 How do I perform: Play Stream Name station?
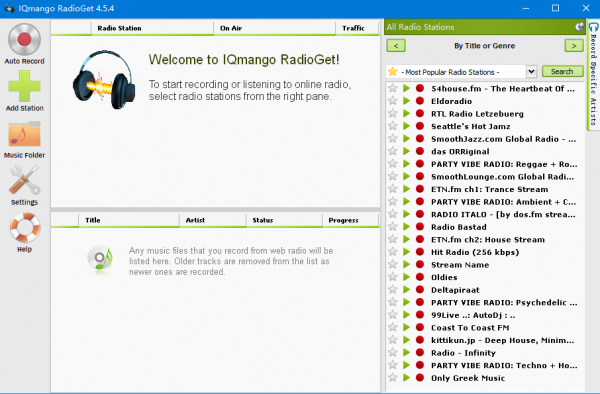pyautogui.click(x=406, y=265)
